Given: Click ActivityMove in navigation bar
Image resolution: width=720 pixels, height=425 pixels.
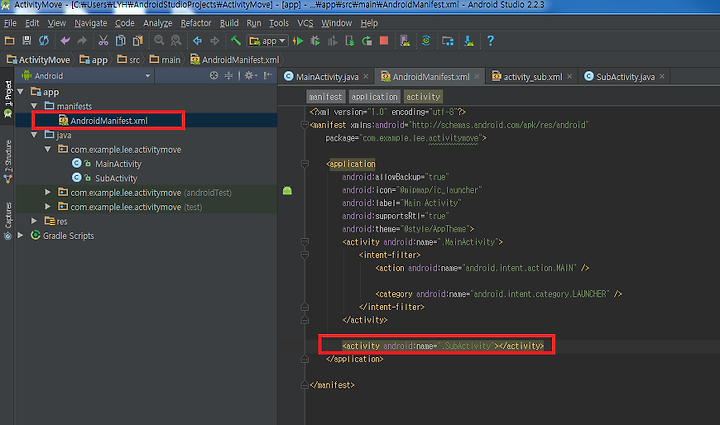Looking at the screenshot, I should point(39,60).
